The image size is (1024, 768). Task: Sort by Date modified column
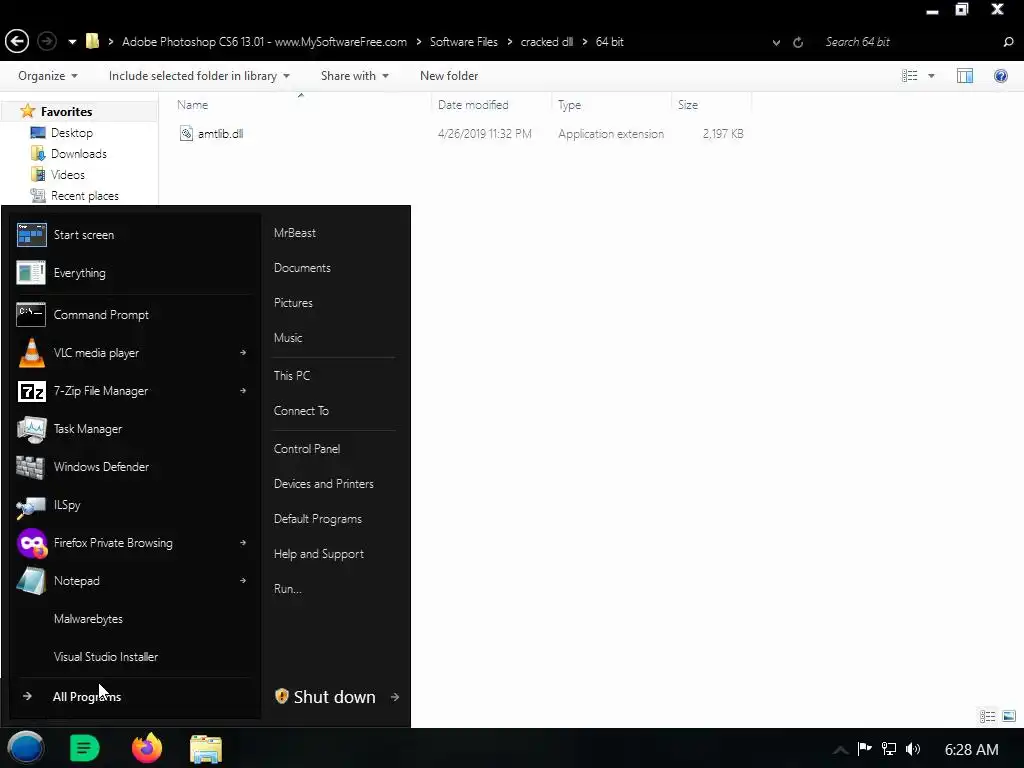473,105
